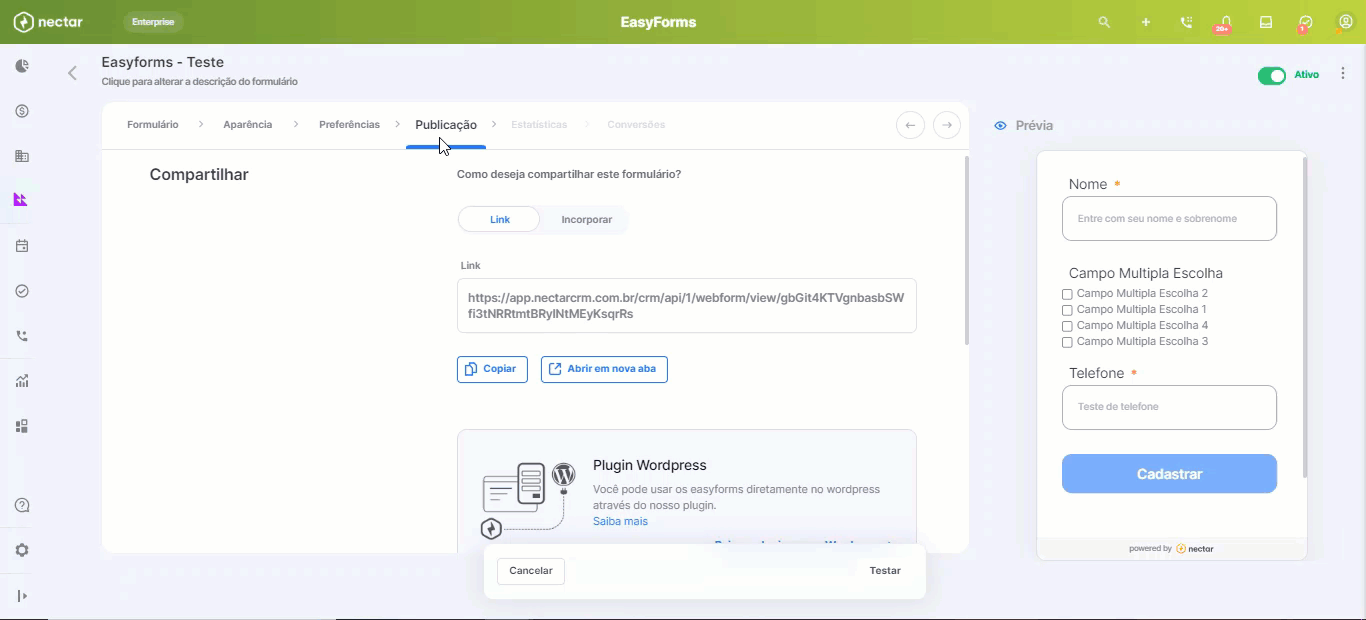Open the calendar icon in the sidebar
This screenshot has width=1366, height=620.
22,246
